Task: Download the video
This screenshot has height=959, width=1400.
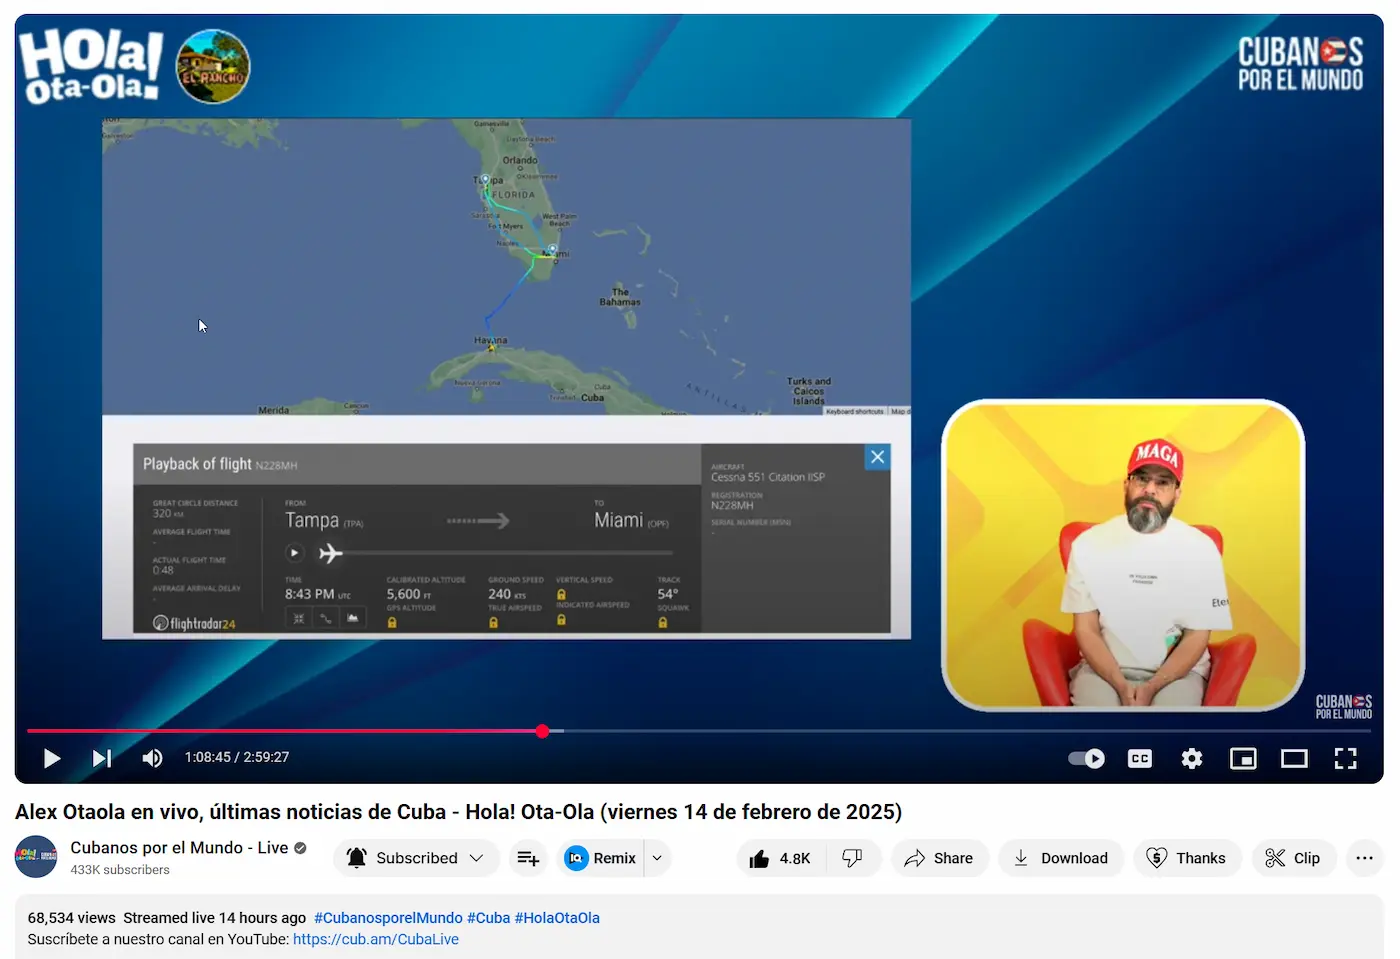Action: click(1061, 858)
